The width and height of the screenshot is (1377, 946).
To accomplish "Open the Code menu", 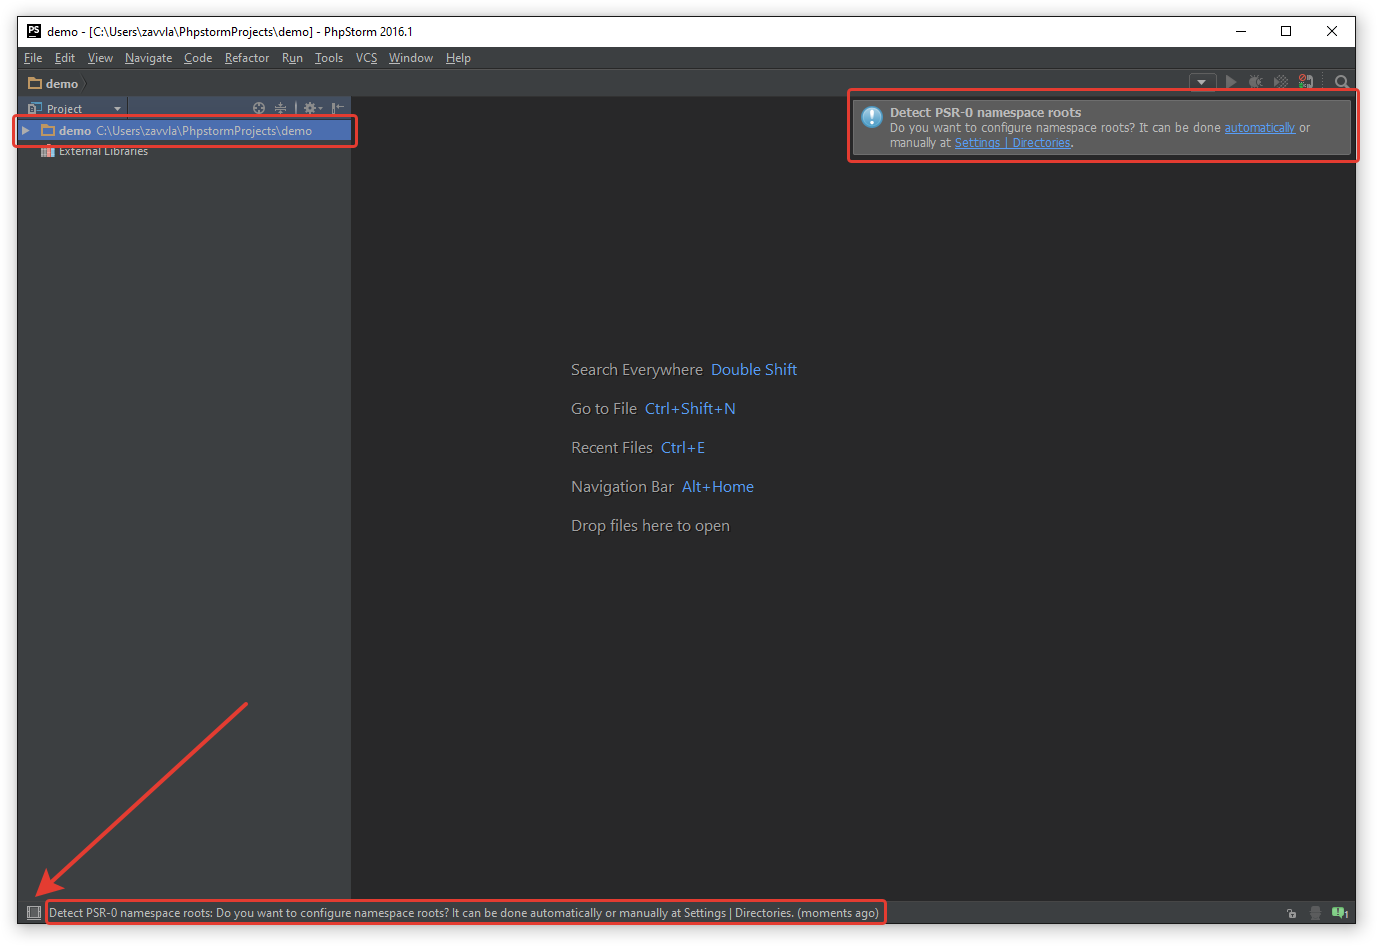I will pos(198,58).
